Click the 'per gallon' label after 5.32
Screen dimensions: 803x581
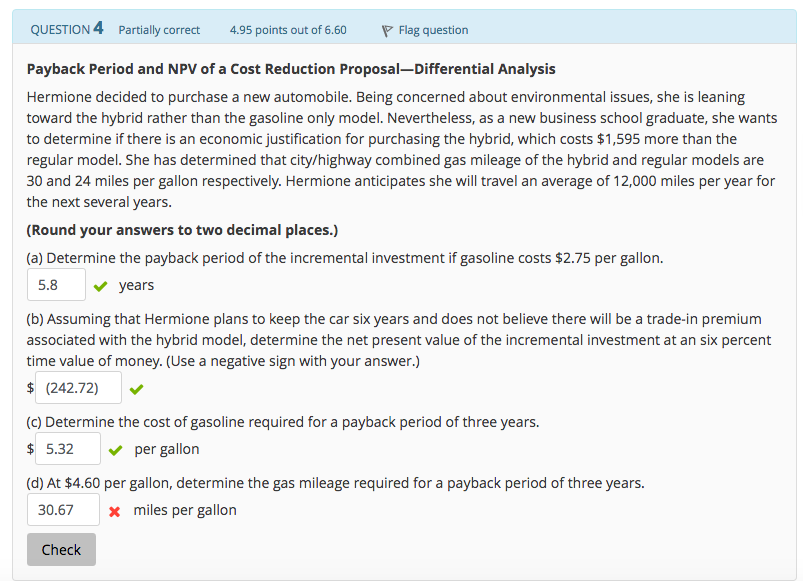pyautogui.click(x=166, y=449)
